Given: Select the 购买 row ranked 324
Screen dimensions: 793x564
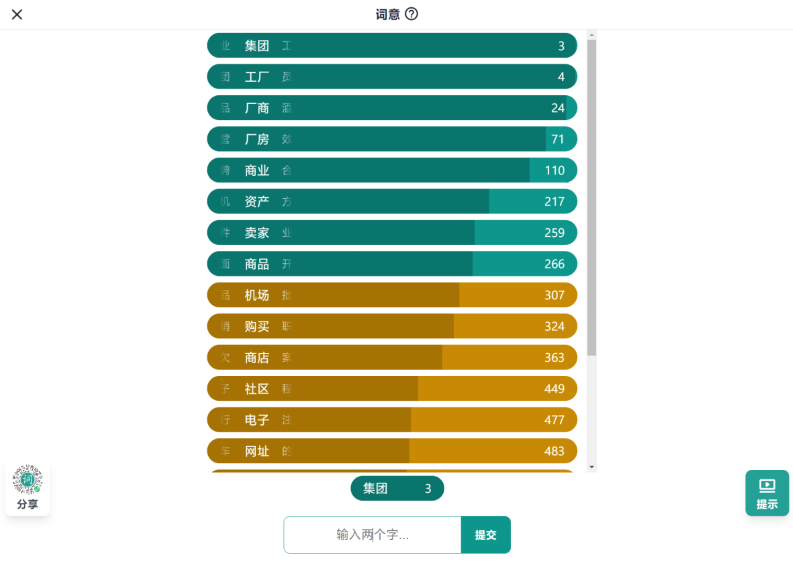Looking at the screenshot, I should click(x=392, y=326).
